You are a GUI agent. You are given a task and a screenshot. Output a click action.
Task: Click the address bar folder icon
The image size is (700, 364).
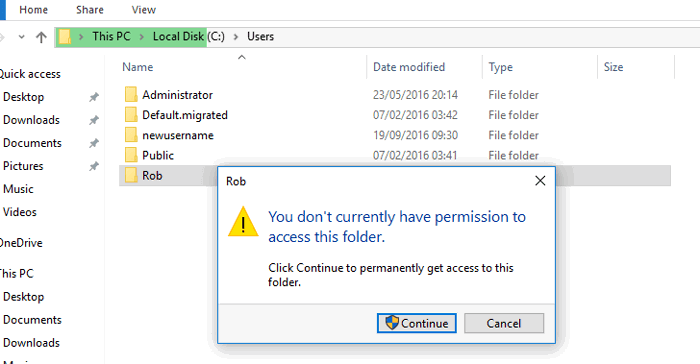pyautogui.click(x=65, y=37)
